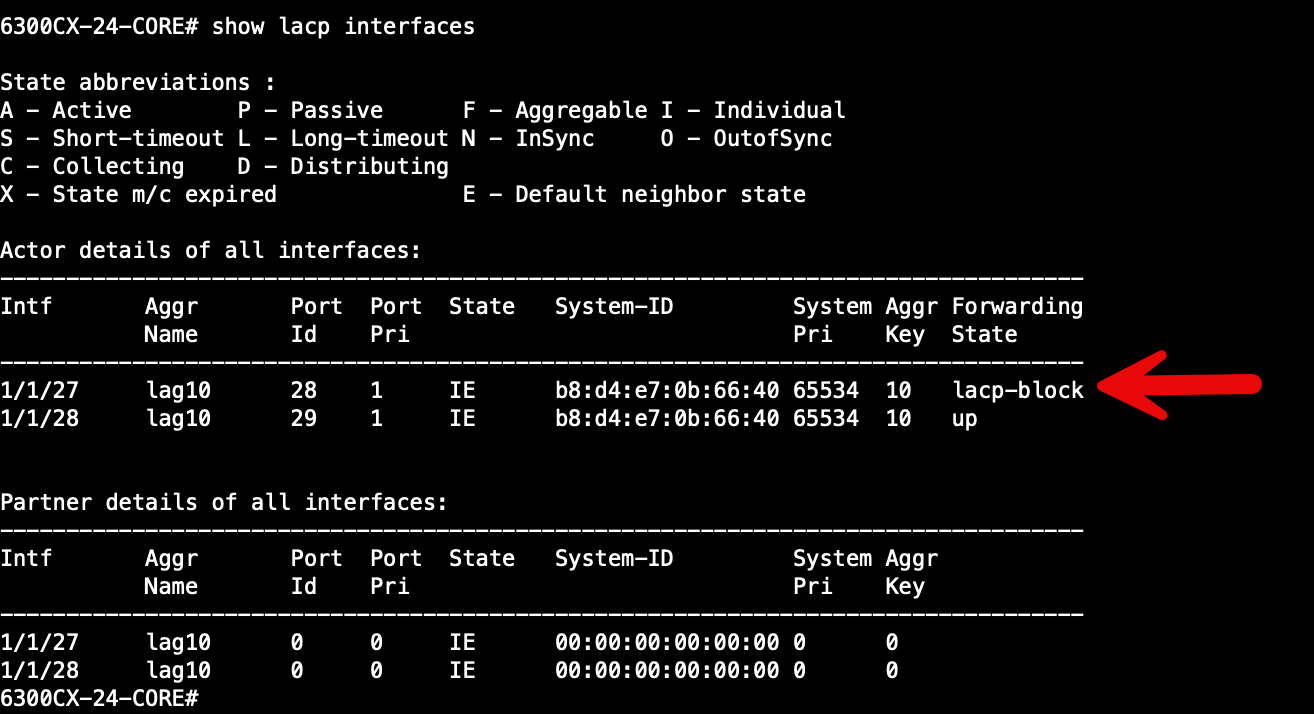
Task: Click interface 1/1/28 in the Partner table
Action: (40, 670)
